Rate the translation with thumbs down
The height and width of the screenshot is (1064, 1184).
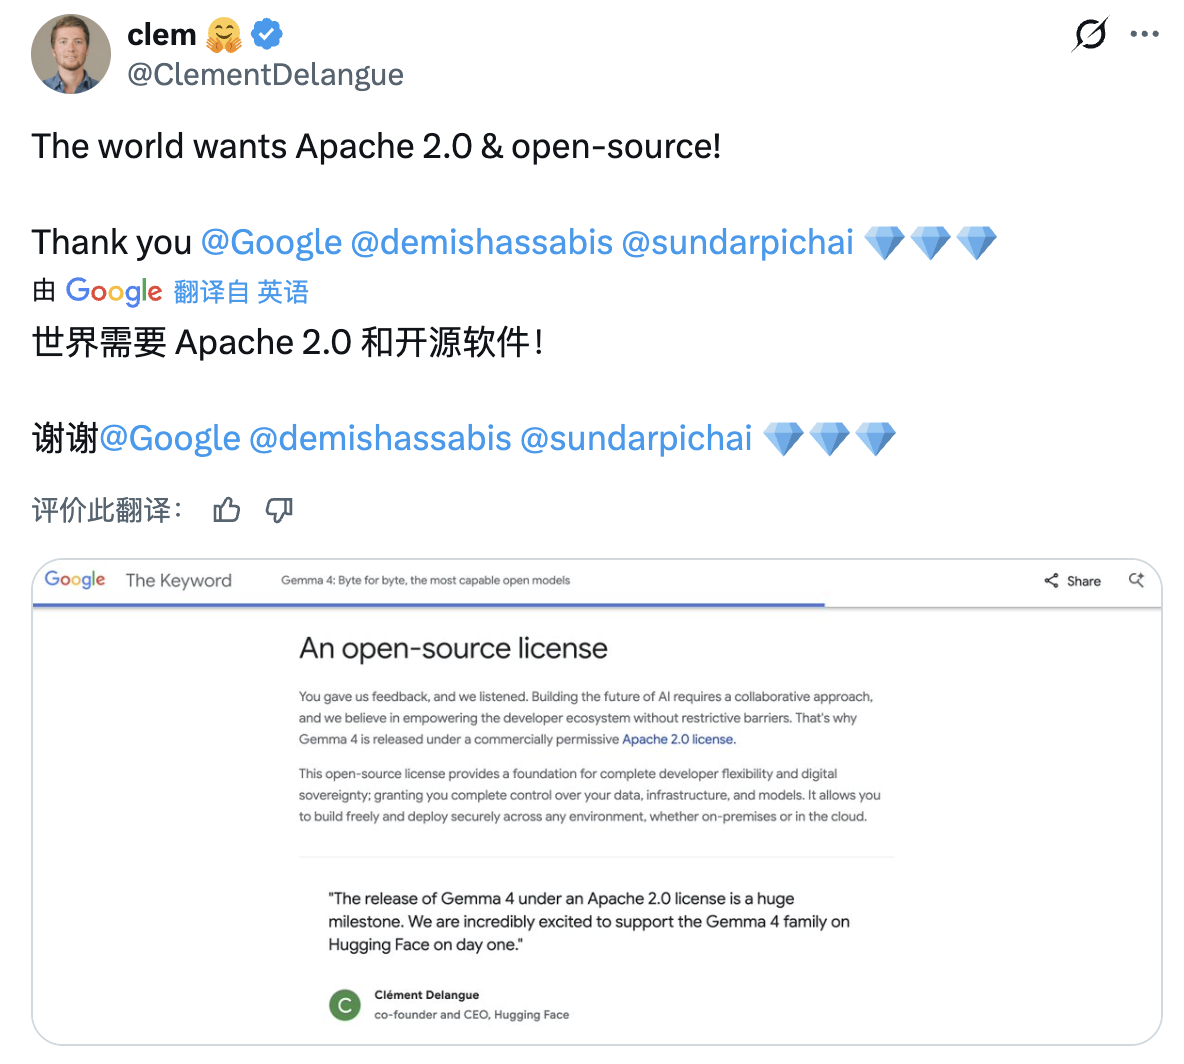click(x=279, y=511)
